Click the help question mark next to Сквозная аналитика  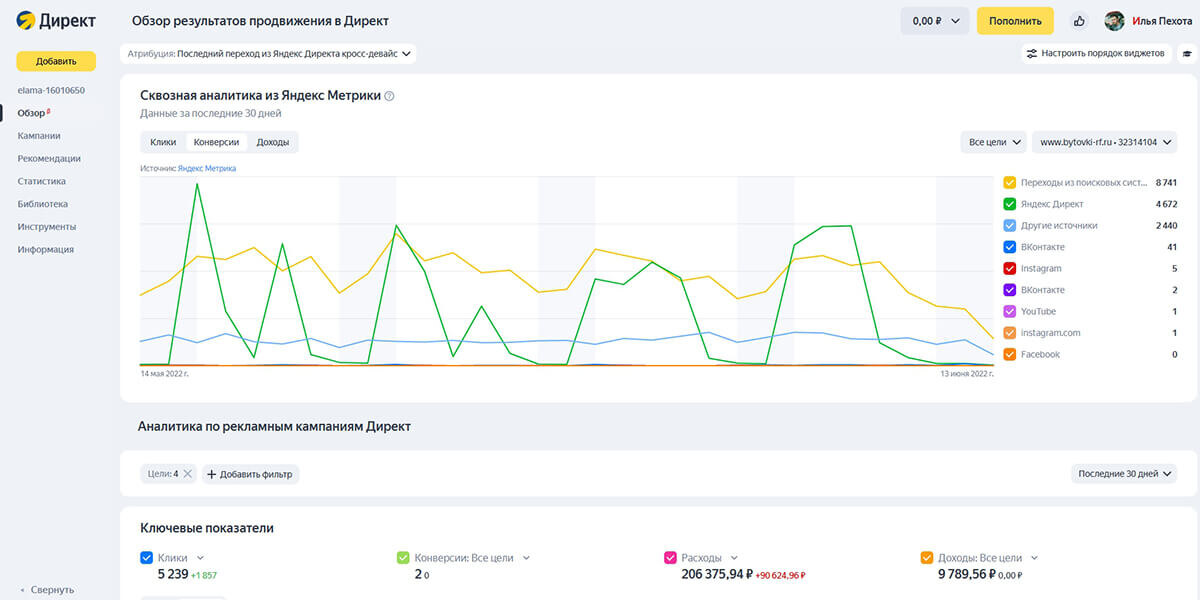pos(390,96)
